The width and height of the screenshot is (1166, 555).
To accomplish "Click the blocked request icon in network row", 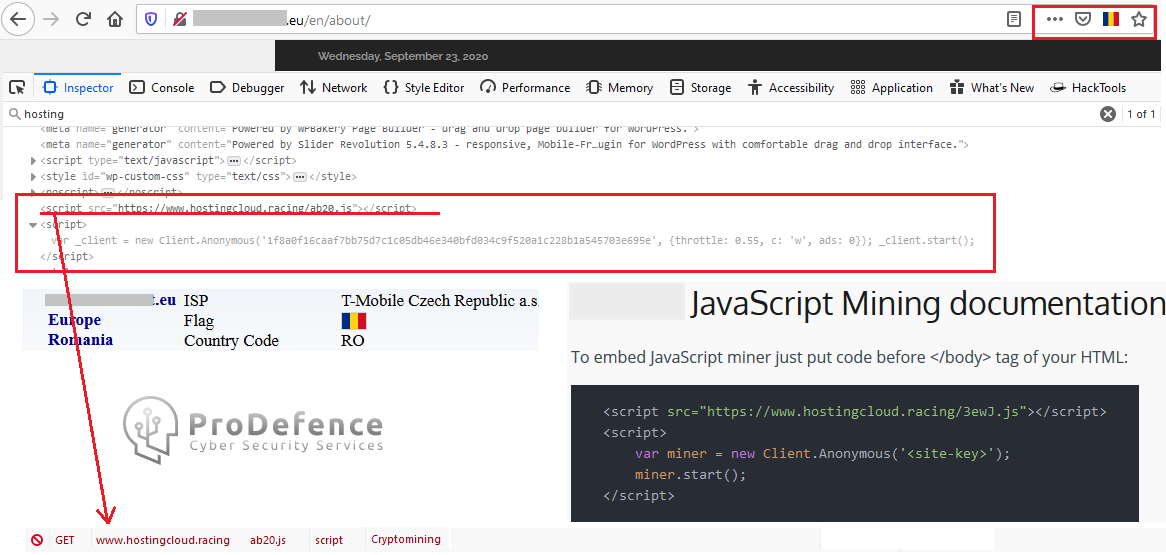I will 36,540.
